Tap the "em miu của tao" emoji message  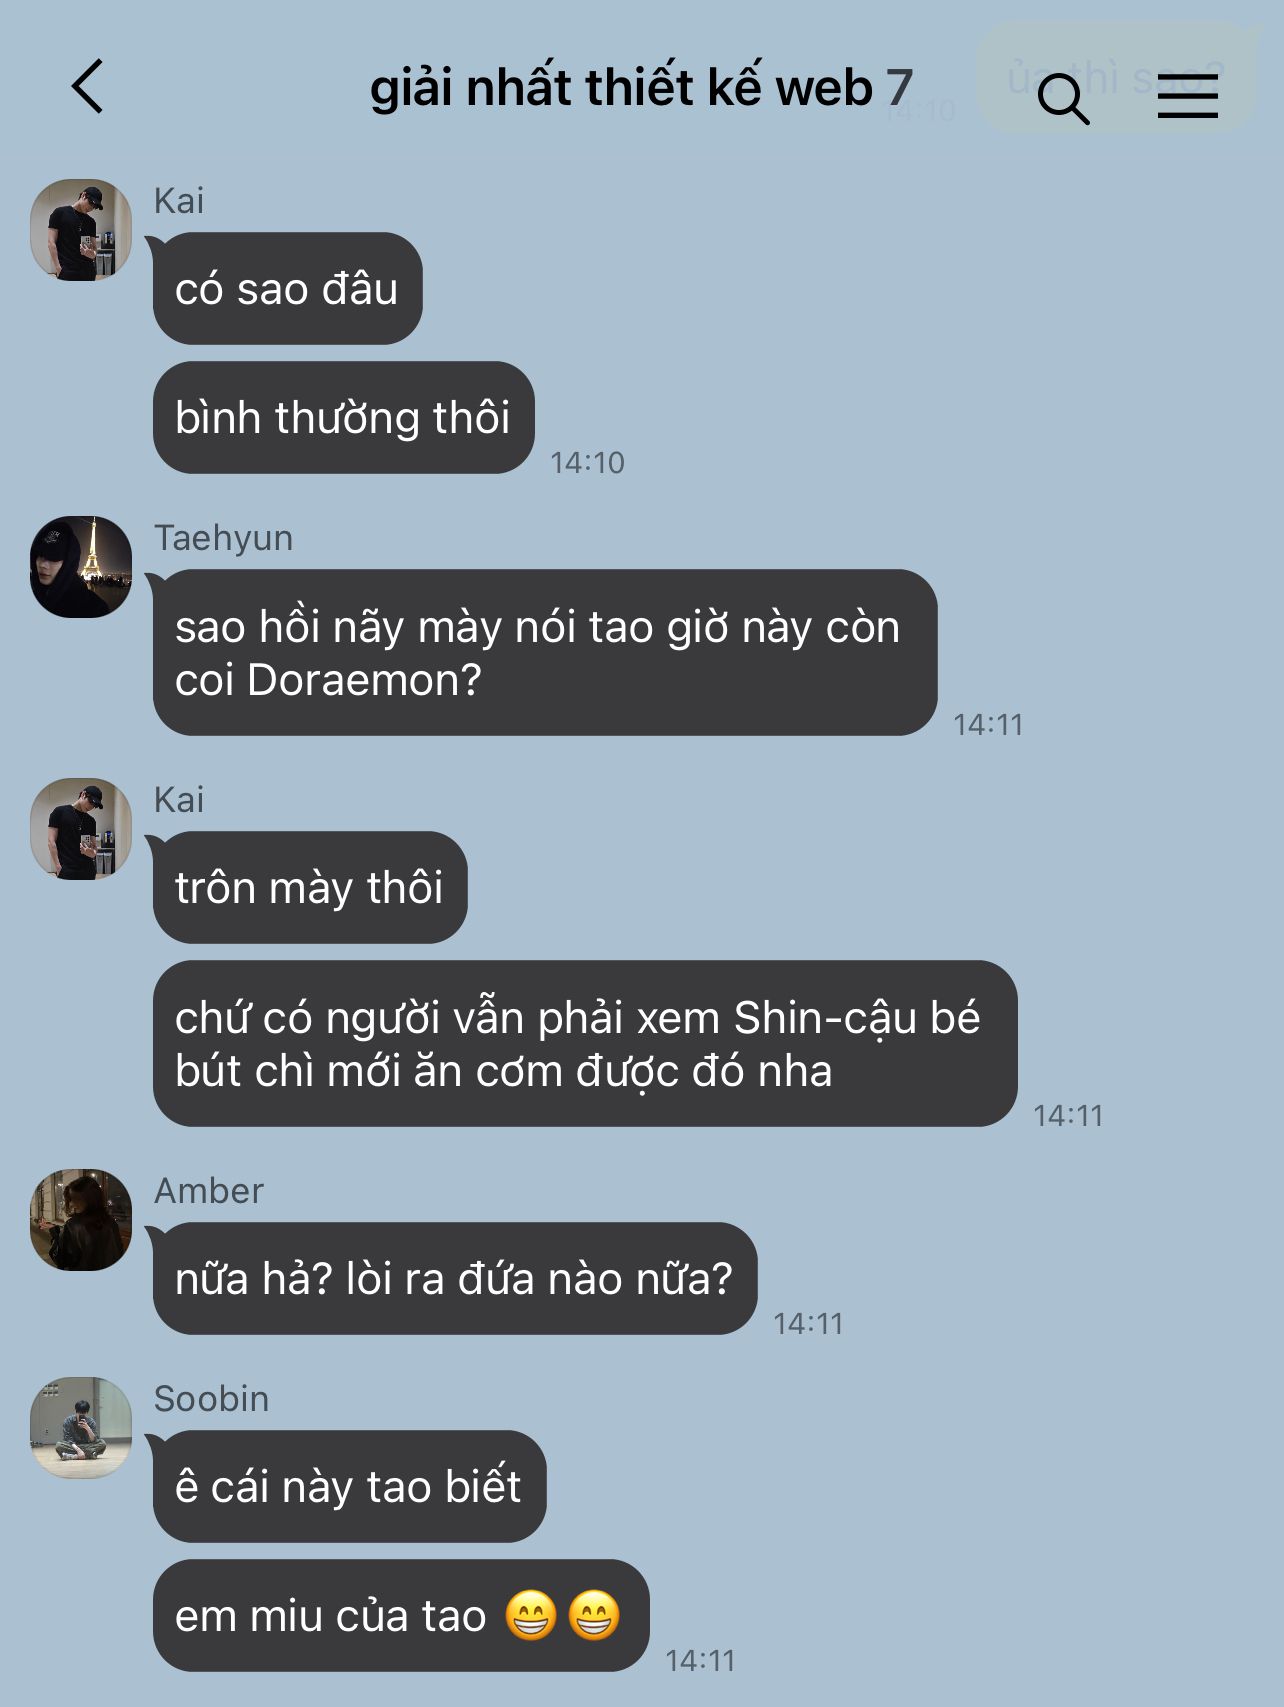(x=401, y=1616)
